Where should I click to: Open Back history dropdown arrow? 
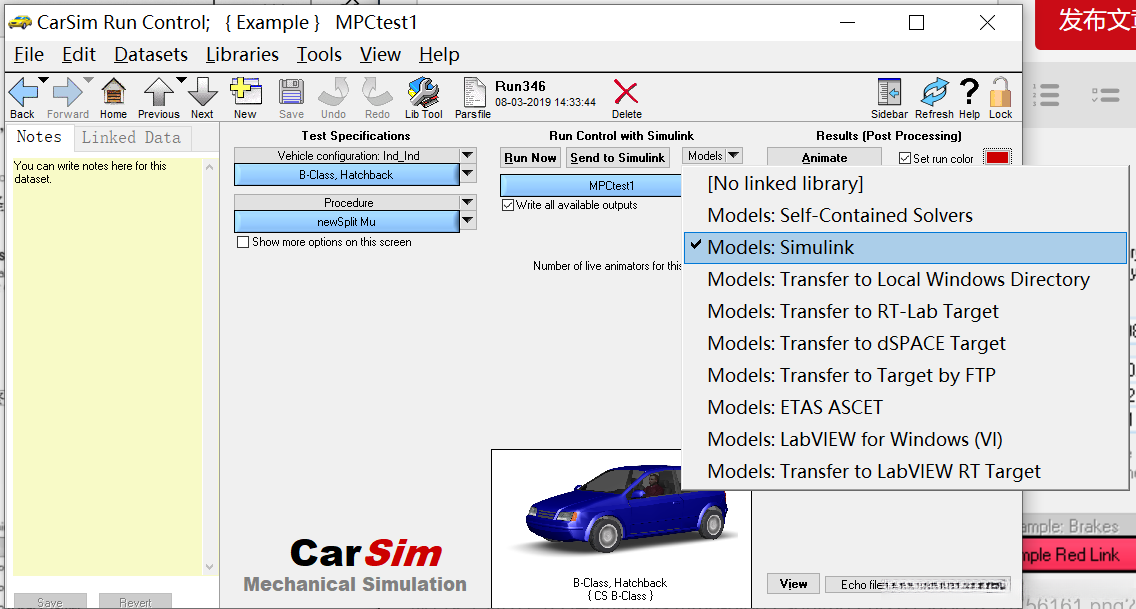click(x=43, y=80)
